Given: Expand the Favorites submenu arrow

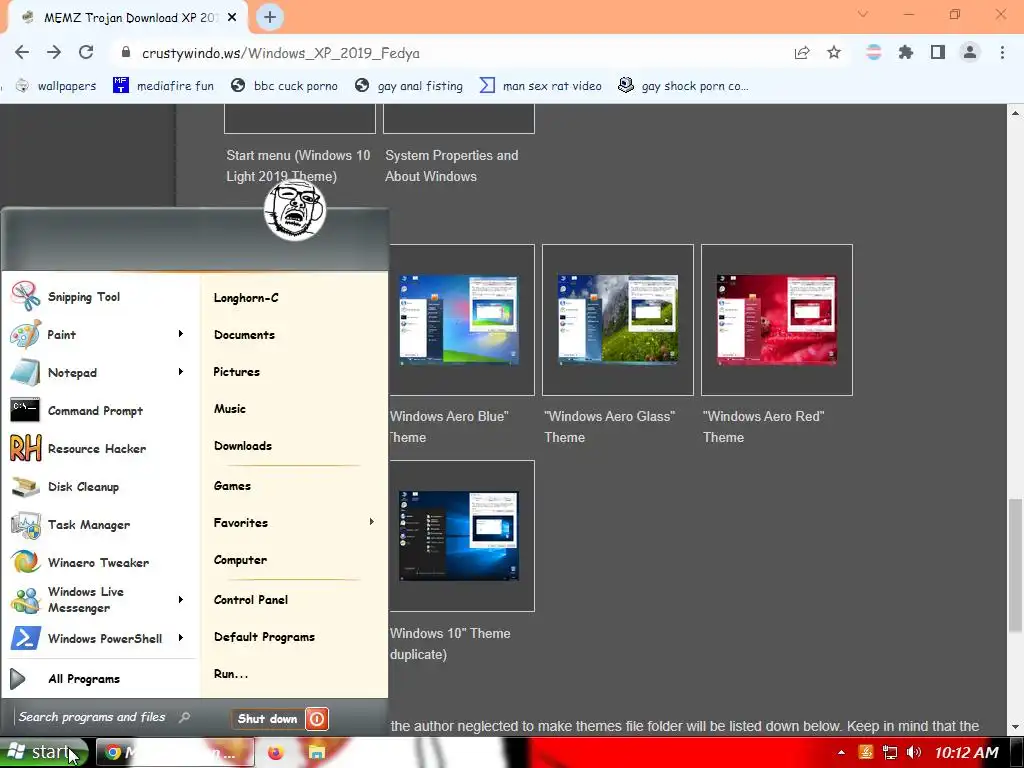Looking at the screenshot, I should (372, 522).
